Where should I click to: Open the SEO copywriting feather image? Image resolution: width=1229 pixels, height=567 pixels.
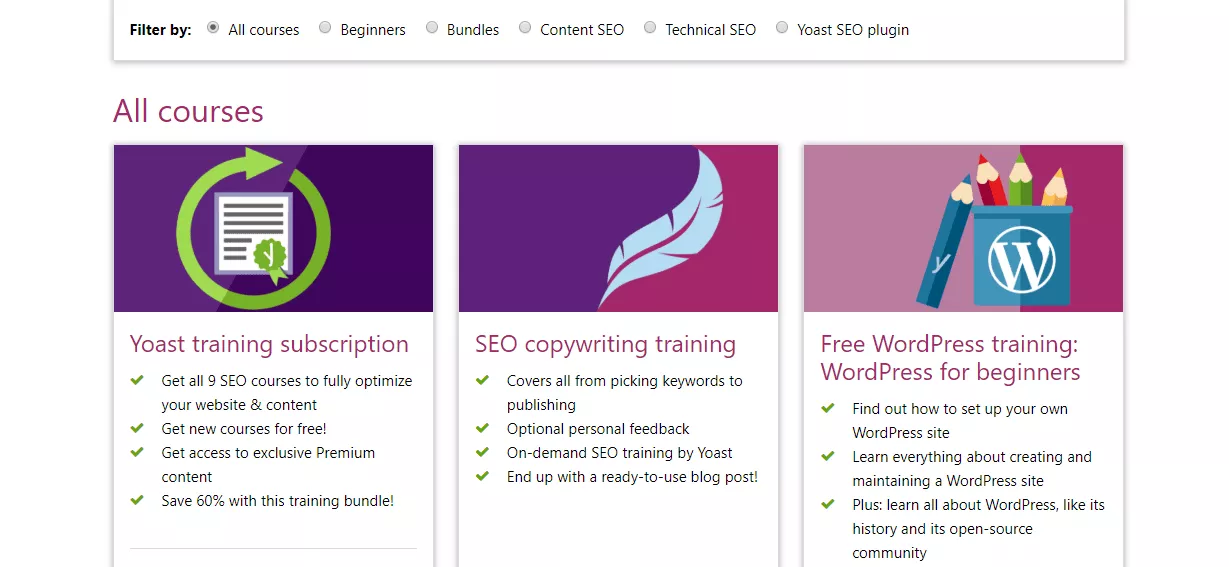(x=618, y=228)
